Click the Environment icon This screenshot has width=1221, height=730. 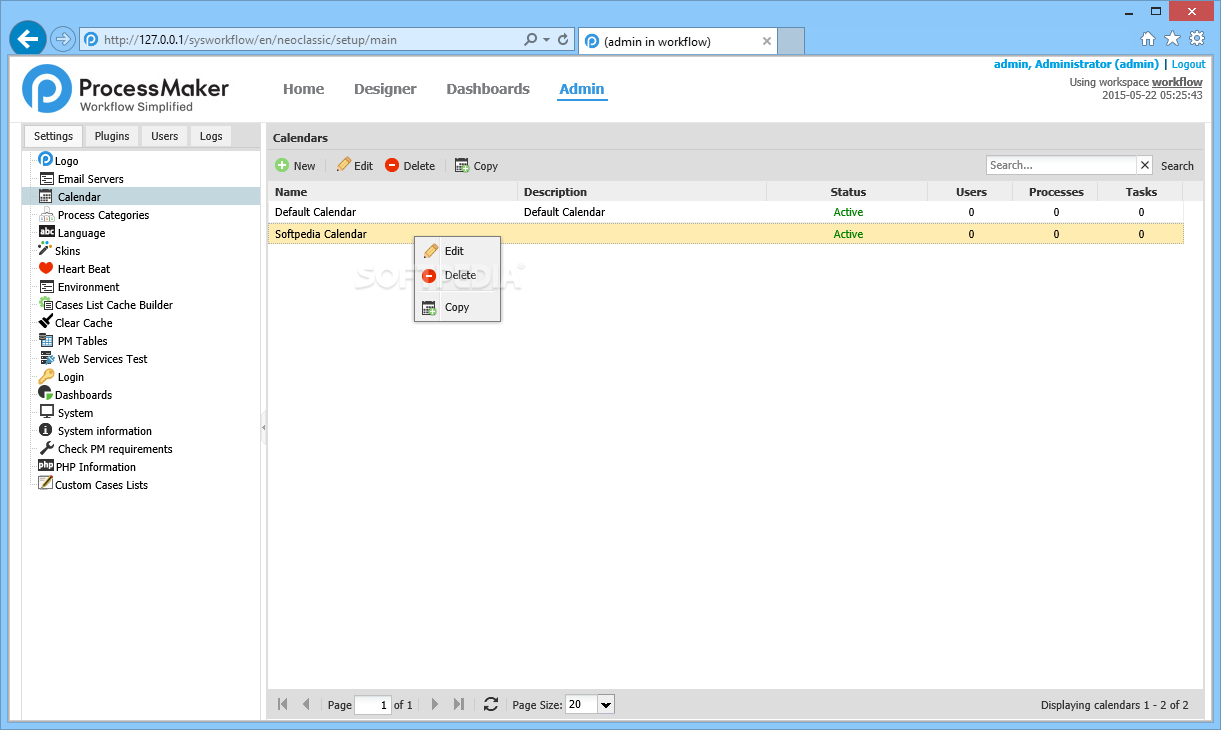pyautogui.click(x=46, y=286)
